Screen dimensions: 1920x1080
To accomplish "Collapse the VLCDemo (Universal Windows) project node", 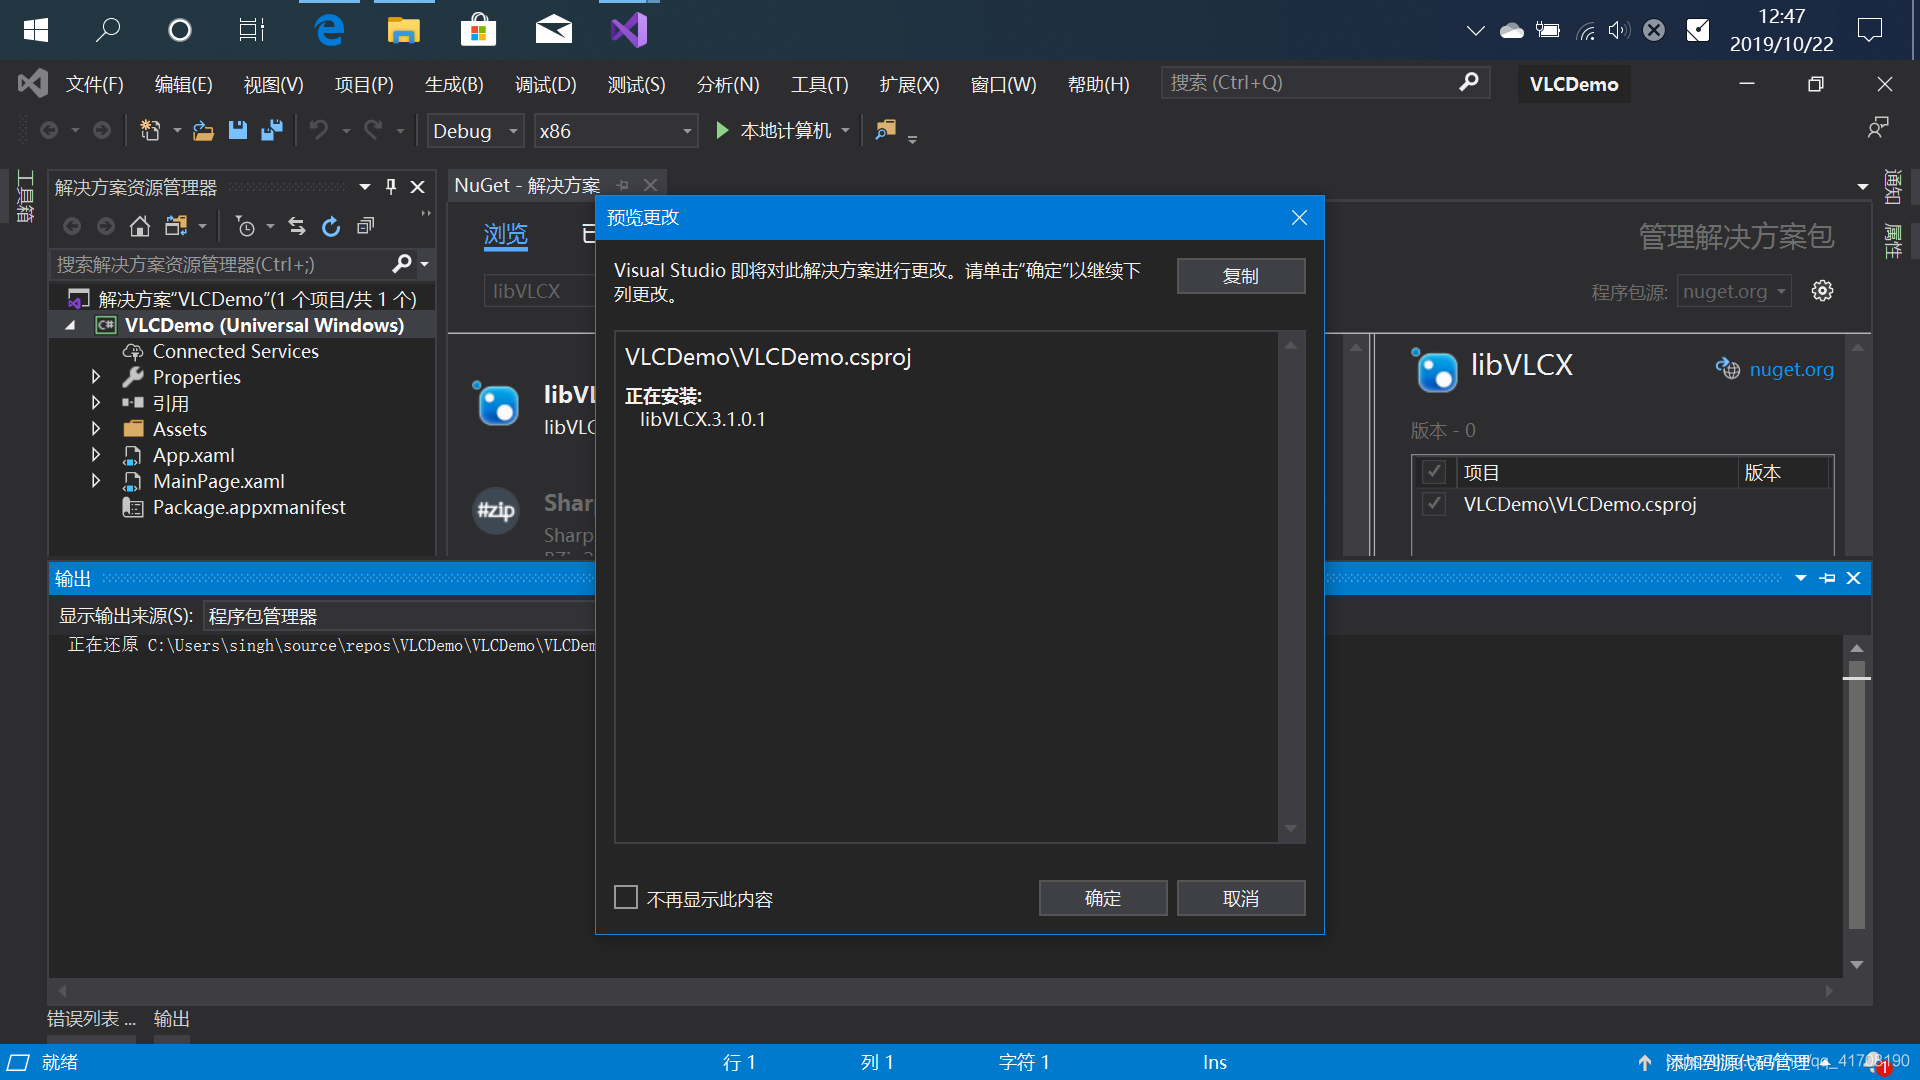I will point(70,324).
